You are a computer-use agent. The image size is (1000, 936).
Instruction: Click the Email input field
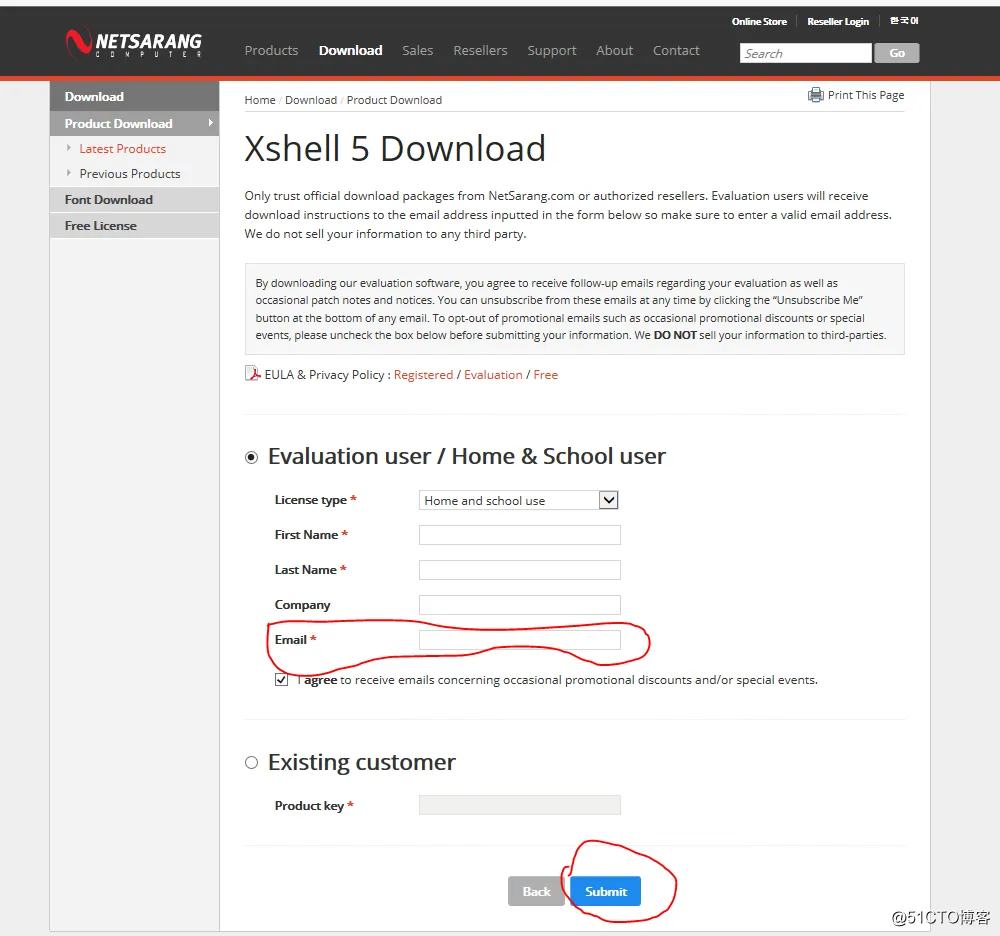click(x=520, y=640)
